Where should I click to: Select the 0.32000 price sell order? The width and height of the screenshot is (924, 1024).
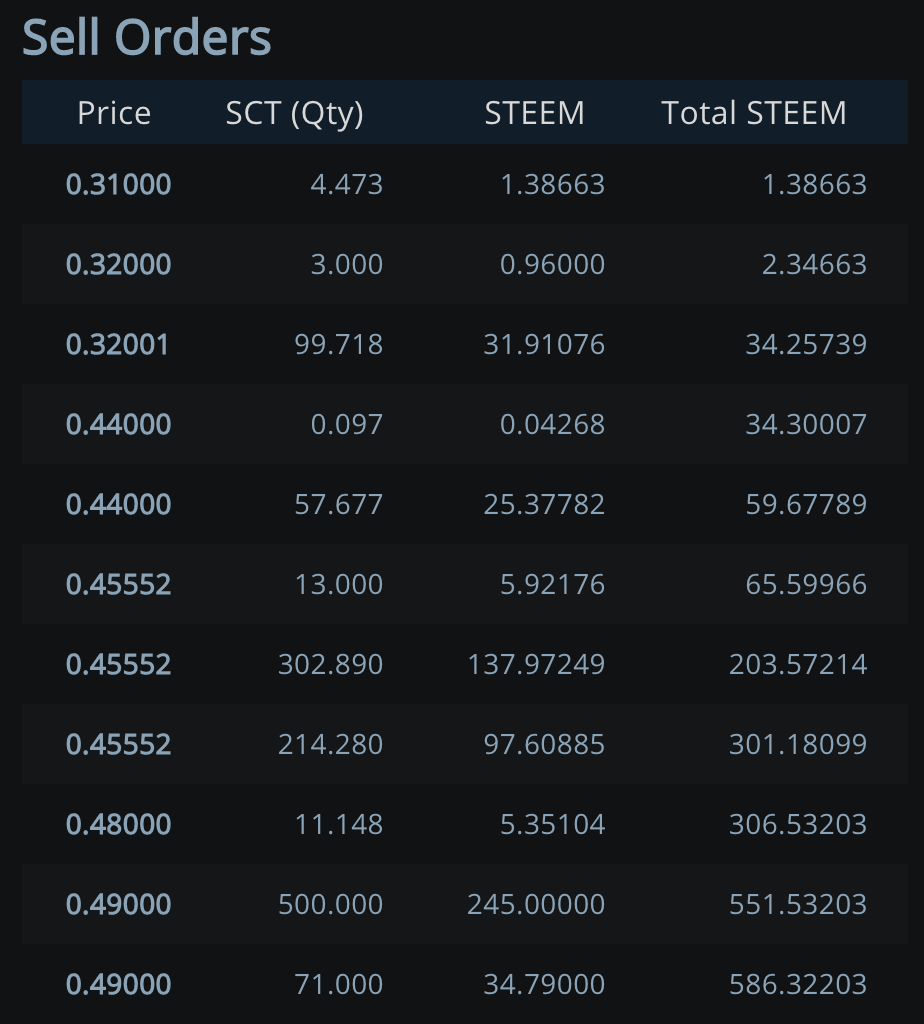pyautogui.click(x=118, y=264)
